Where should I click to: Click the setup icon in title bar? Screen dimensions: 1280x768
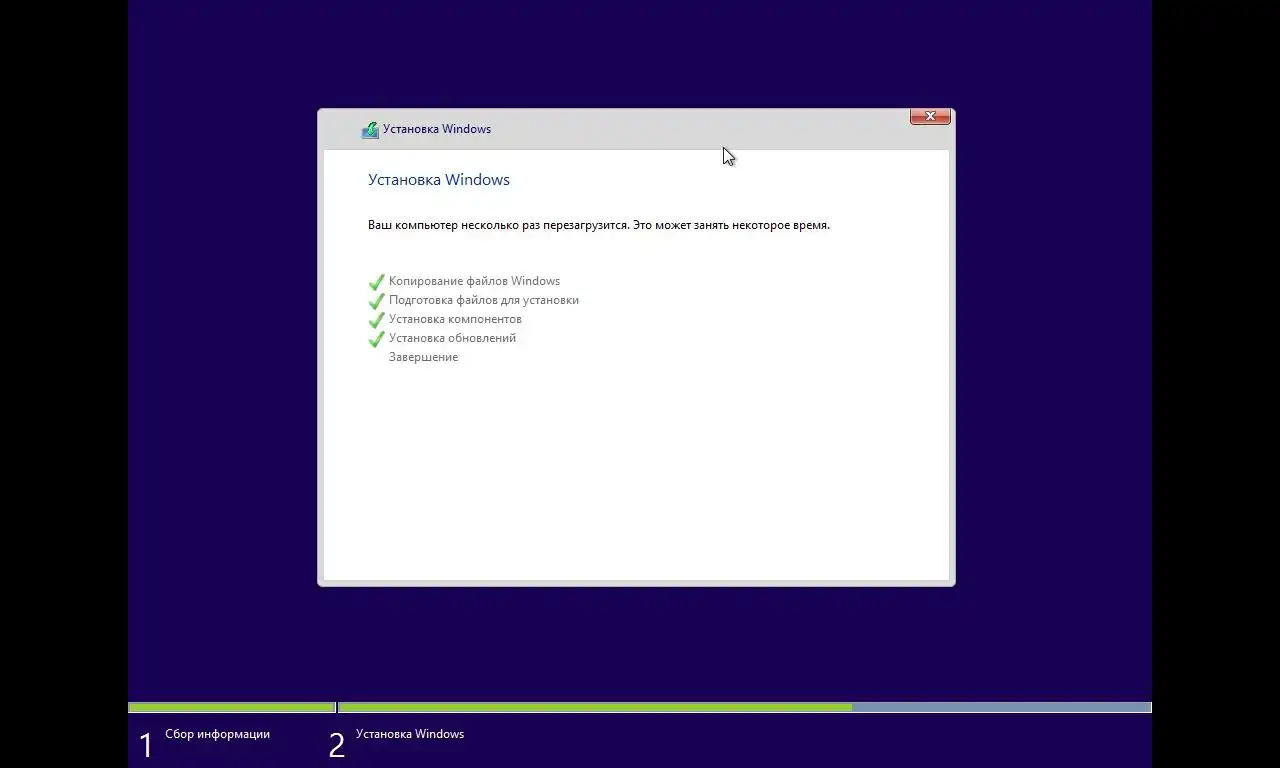[x=370, y=129]
